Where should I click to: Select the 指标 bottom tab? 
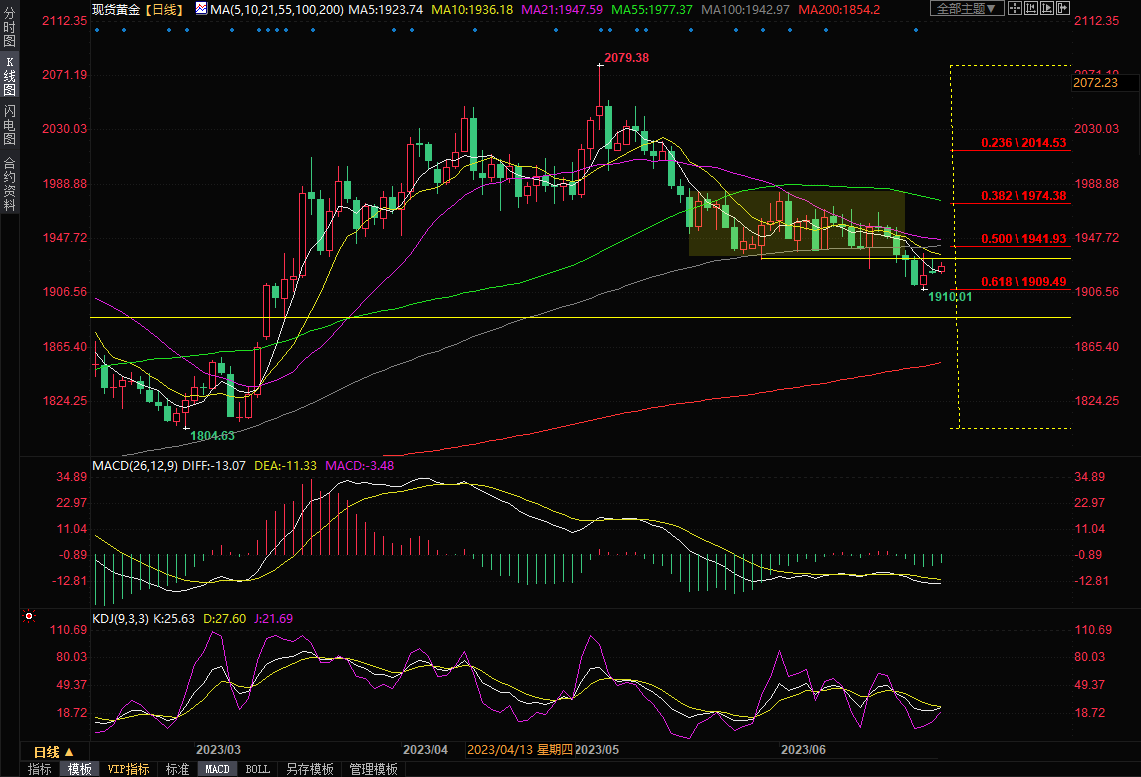(40, 769)
